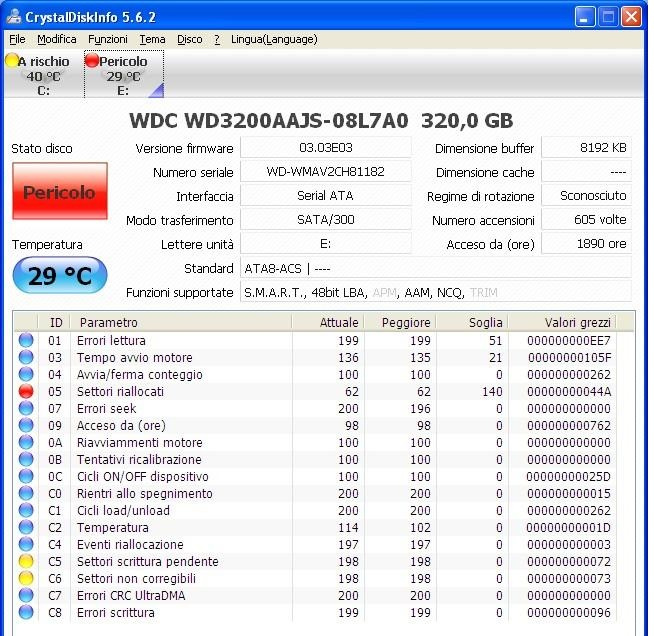This screenshot has width=654, height=636.
Task: Click the blue status icon for Errori scrittura
Action: [26, 612]
